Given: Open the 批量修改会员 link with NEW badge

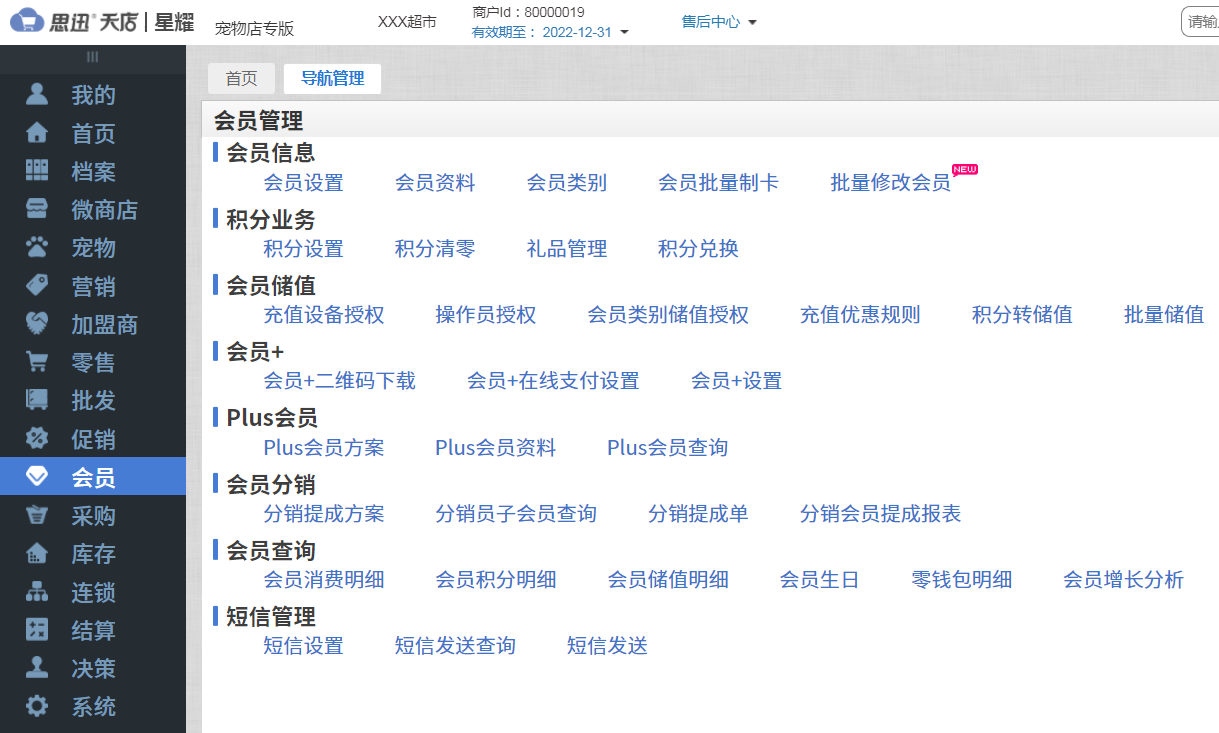Looking at the screenshot, I should [890, 183].
